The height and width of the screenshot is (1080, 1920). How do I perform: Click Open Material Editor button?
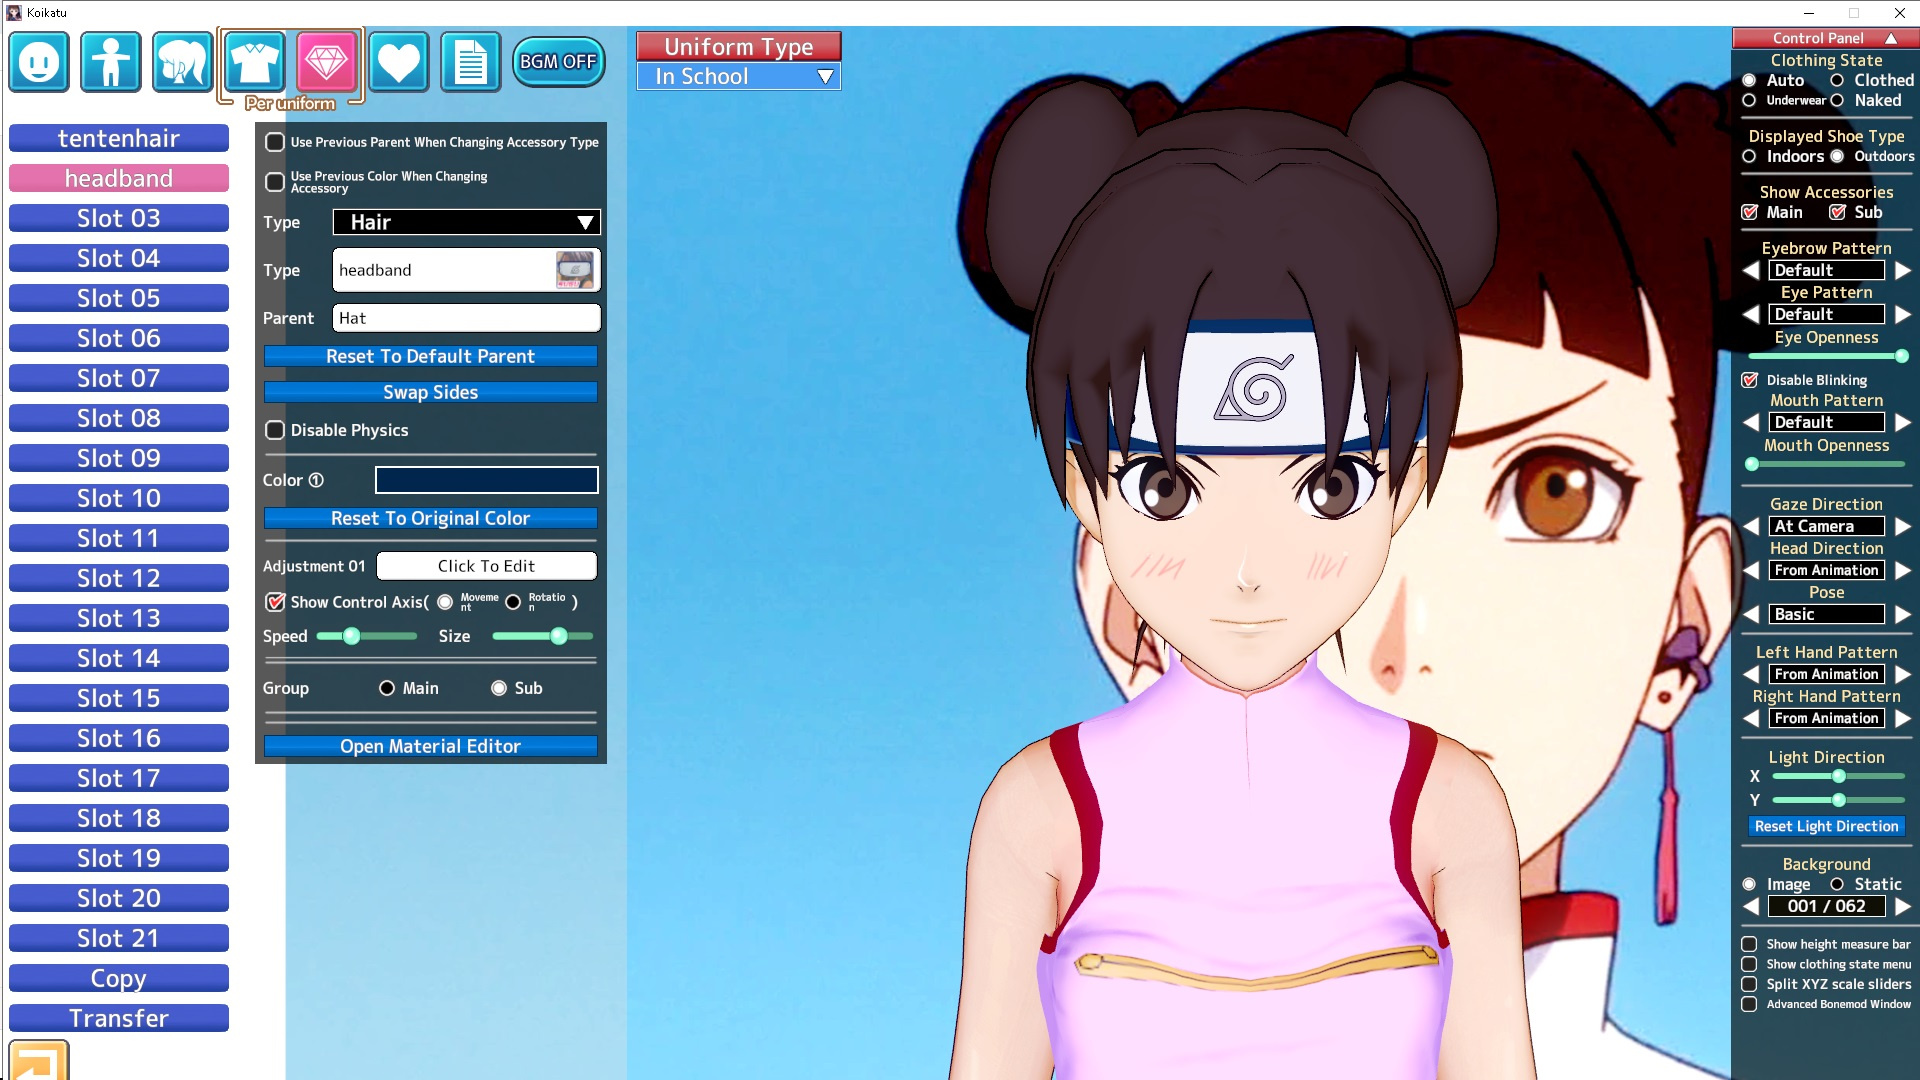431,746
